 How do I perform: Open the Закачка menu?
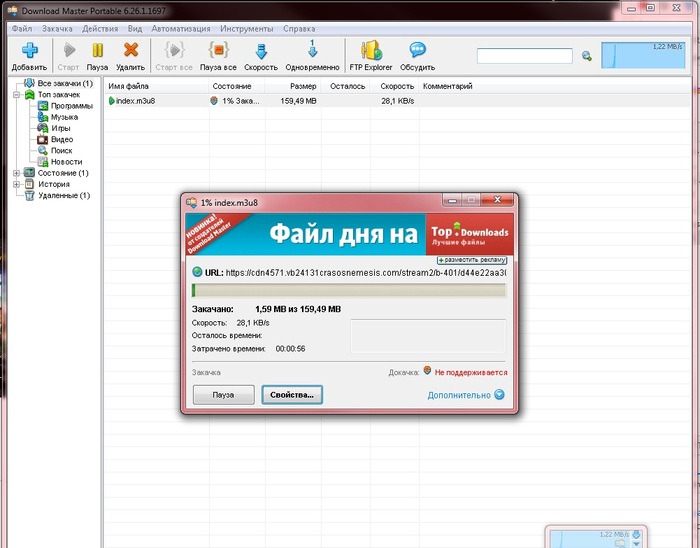pyautogui.click(x=57, y=29)
